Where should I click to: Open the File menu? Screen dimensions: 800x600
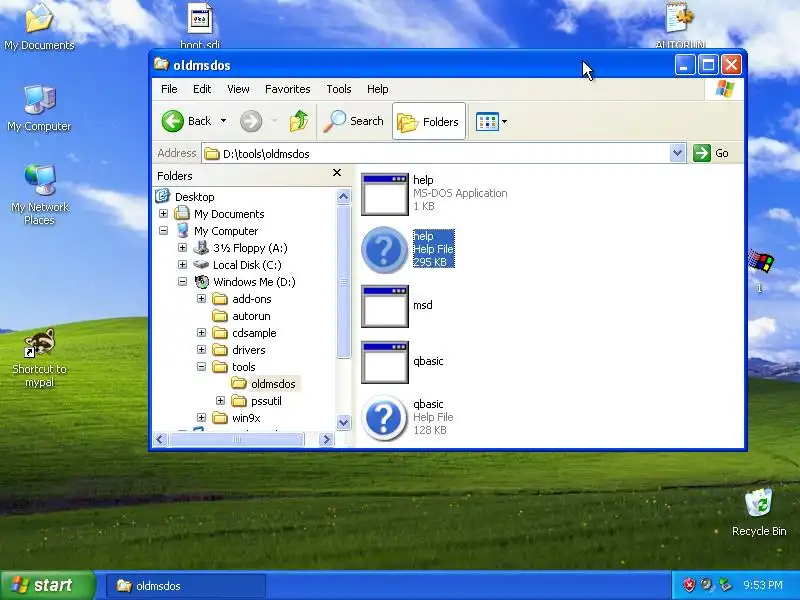[x=169, y=89]
